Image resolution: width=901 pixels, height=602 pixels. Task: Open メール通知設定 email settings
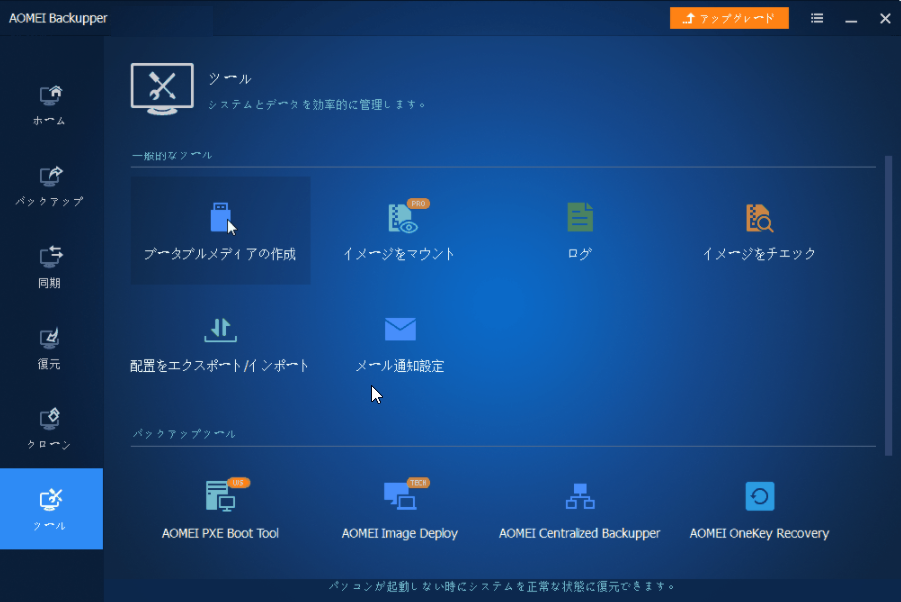400,344
